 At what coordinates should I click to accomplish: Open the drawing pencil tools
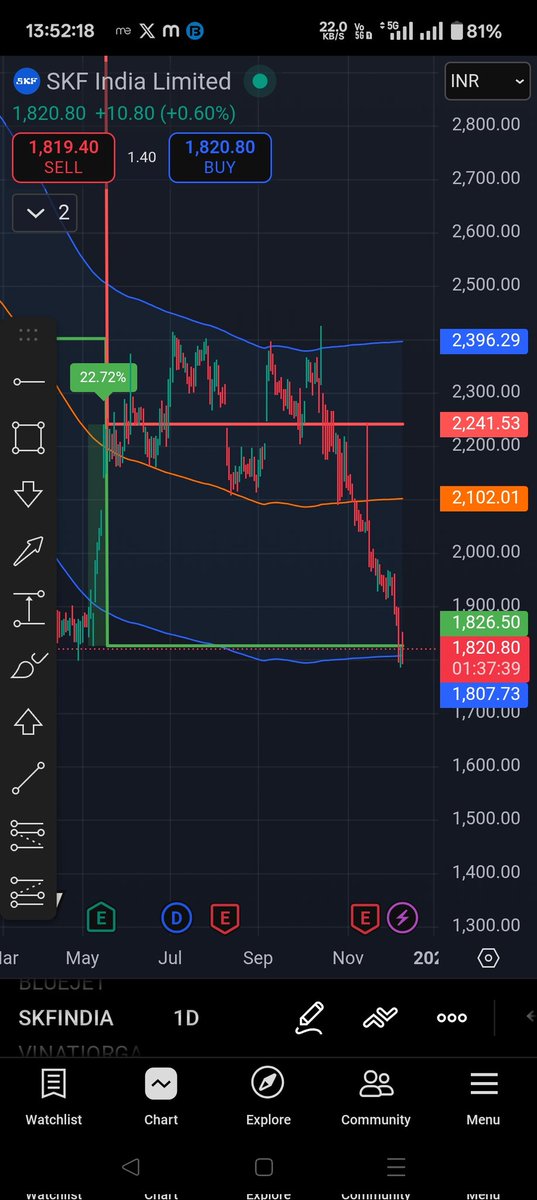coord(310,1018)
